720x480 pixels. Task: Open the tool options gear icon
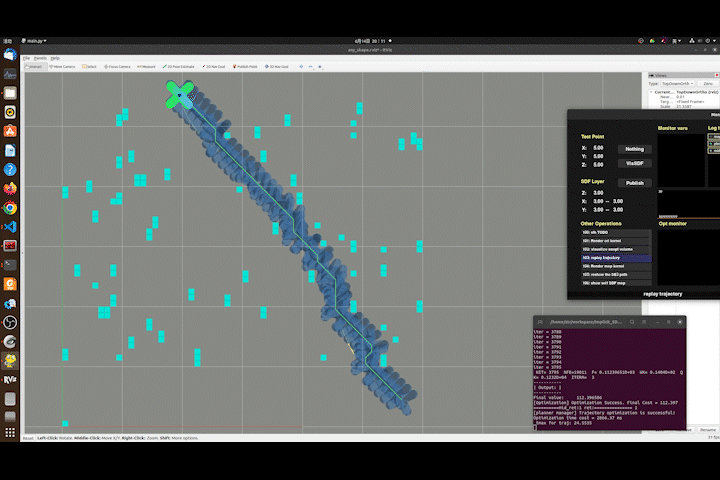pos(320,67)
